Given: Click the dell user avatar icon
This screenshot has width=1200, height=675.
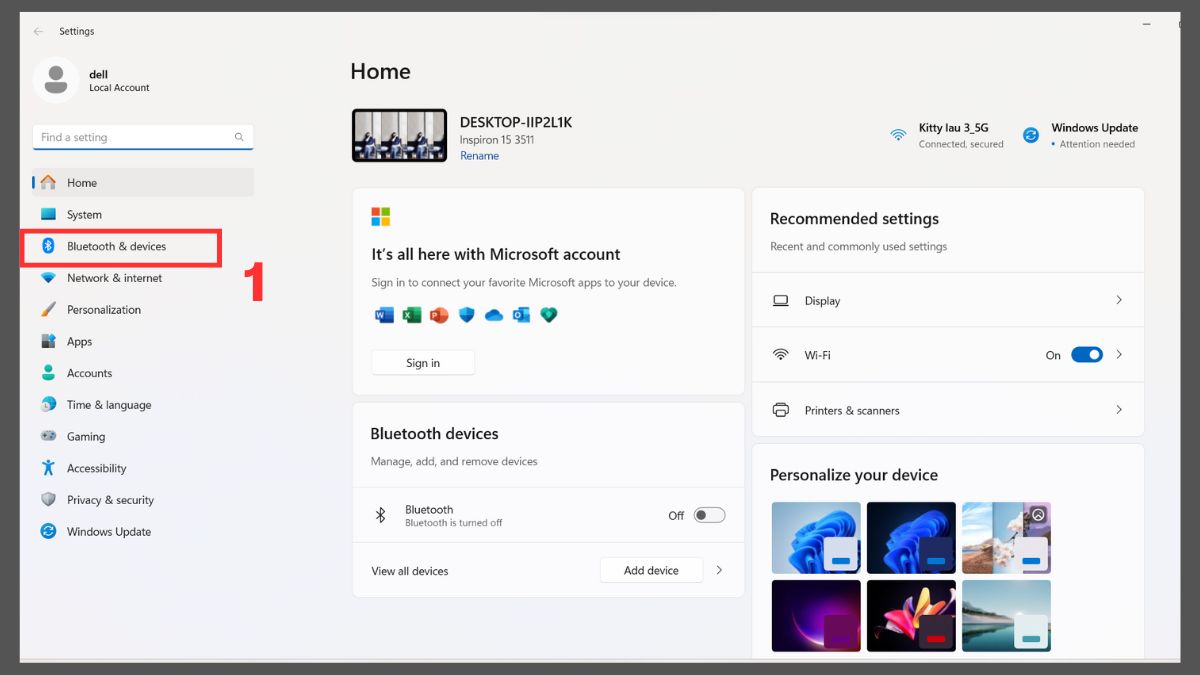Looking at the screenshot, I should tap(56, 80).
